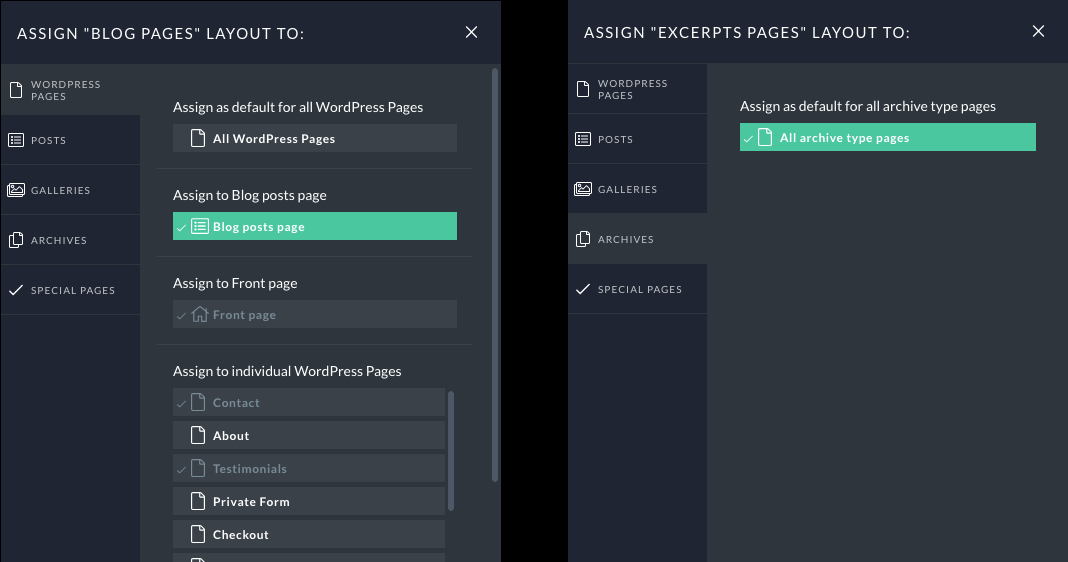Click the Special Pages checkmark icon in Blog Pages dialog

(x=16, y=290)
